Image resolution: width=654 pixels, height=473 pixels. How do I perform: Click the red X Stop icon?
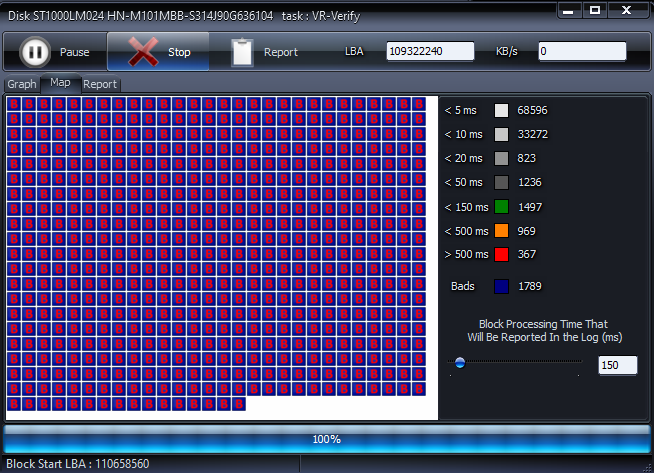[143, 52]
